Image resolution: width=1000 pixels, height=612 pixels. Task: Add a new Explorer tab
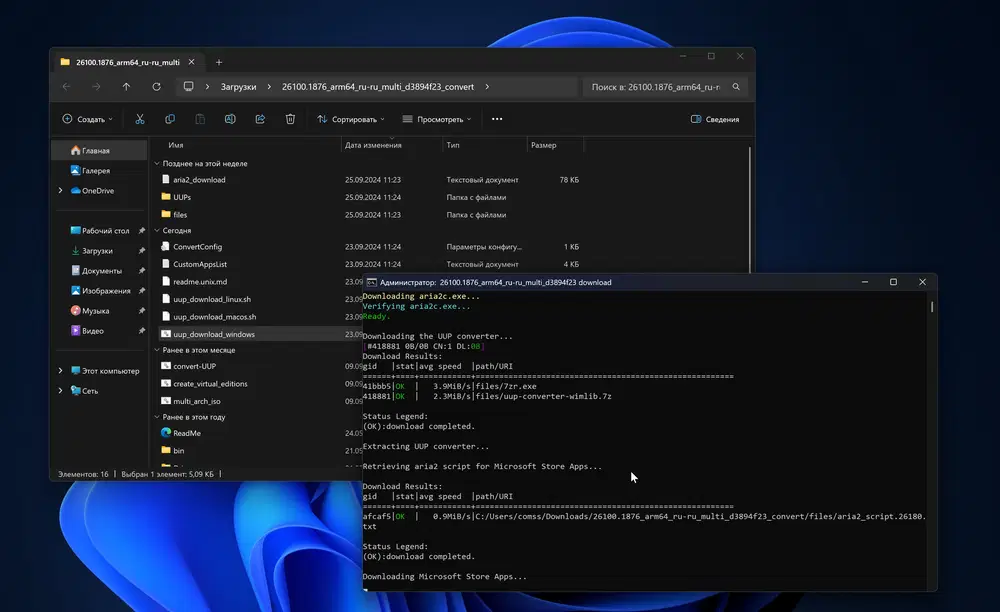(219, 62)
